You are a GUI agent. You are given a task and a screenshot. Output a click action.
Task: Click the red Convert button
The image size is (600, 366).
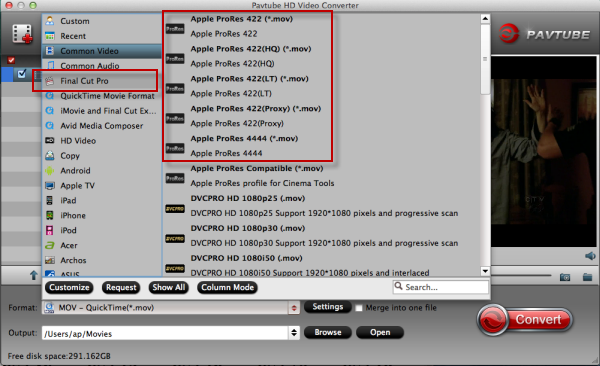pyautogui.click(x=525, y=320)
